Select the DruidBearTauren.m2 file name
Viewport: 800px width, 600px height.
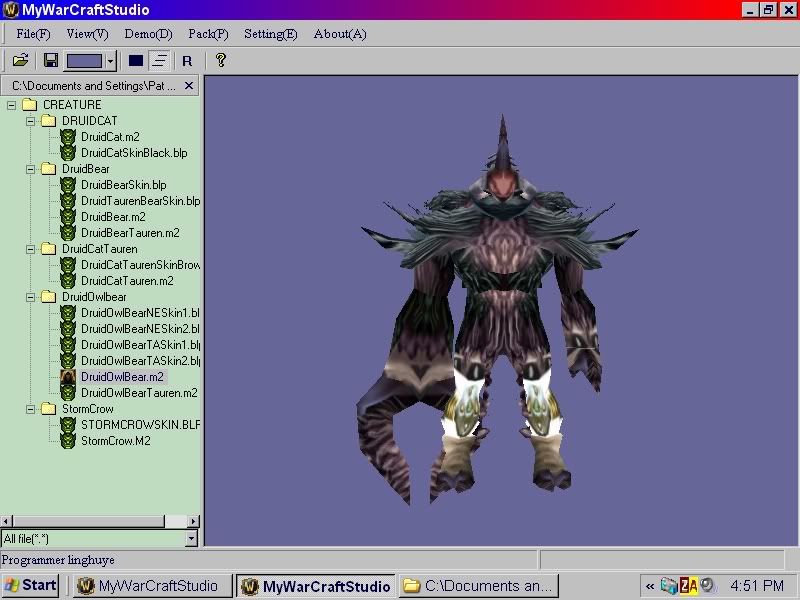click(x=130, y=233)
